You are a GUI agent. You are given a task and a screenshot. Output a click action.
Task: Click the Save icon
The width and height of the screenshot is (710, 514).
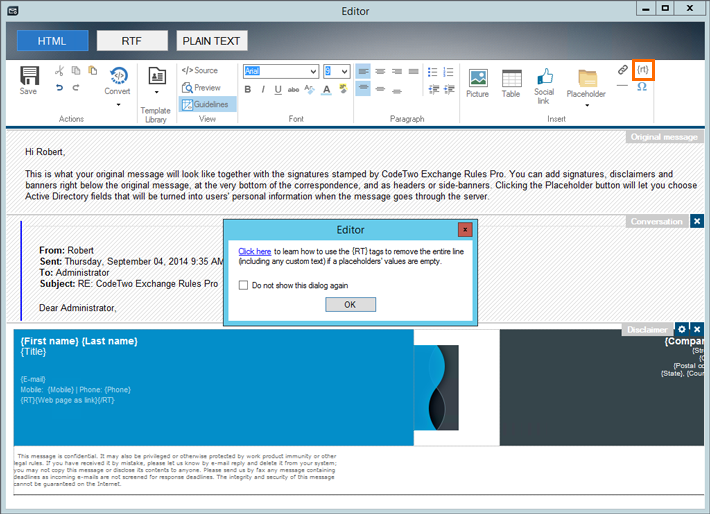click(29, 76)
